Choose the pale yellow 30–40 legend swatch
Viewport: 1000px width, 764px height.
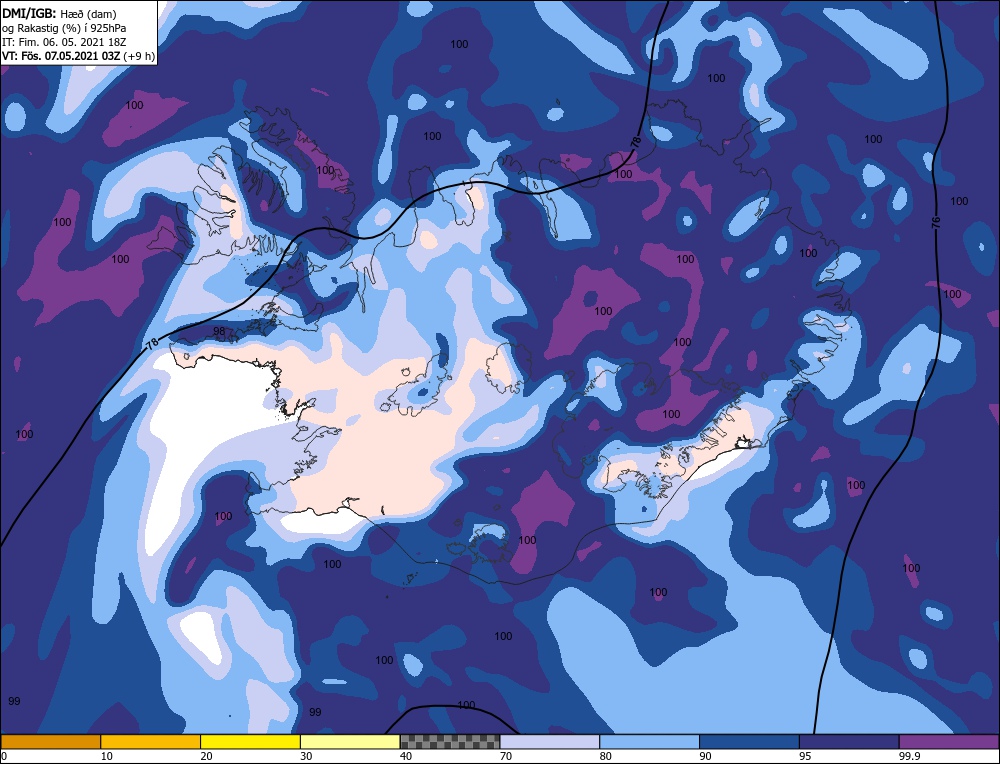tap(350, 742)
